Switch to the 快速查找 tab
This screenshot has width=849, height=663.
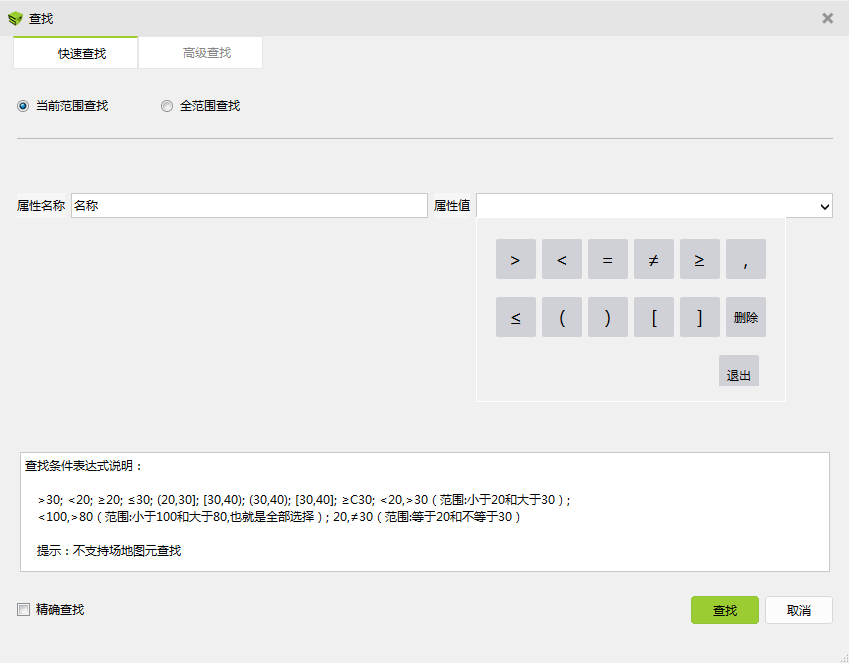click(x=75, y=53)
